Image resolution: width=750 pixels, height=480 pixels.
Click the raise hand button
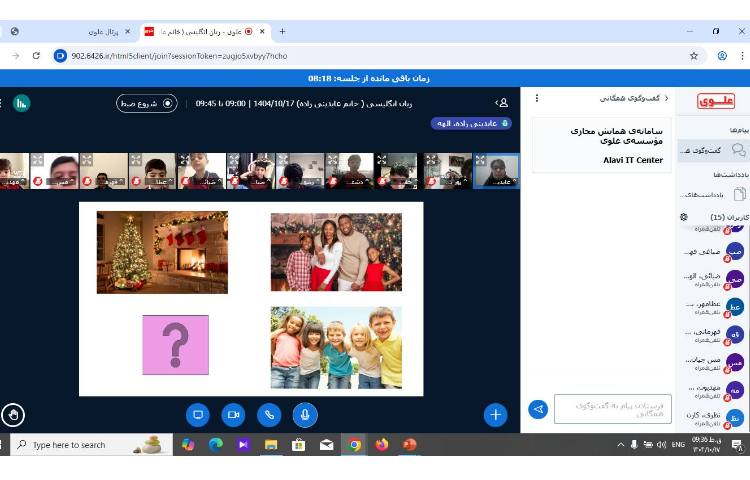click(x=13, y=414)
